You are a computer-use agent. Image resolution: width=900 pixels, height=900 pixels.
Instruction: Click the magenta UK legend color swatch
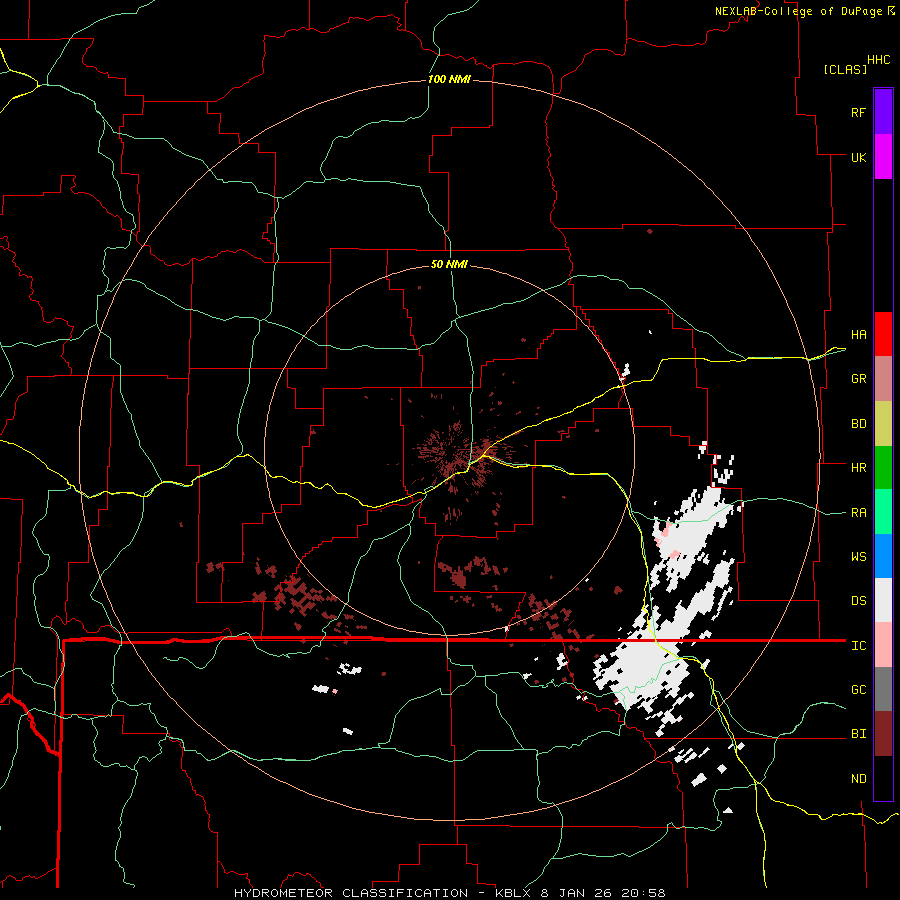pos(883,157)
